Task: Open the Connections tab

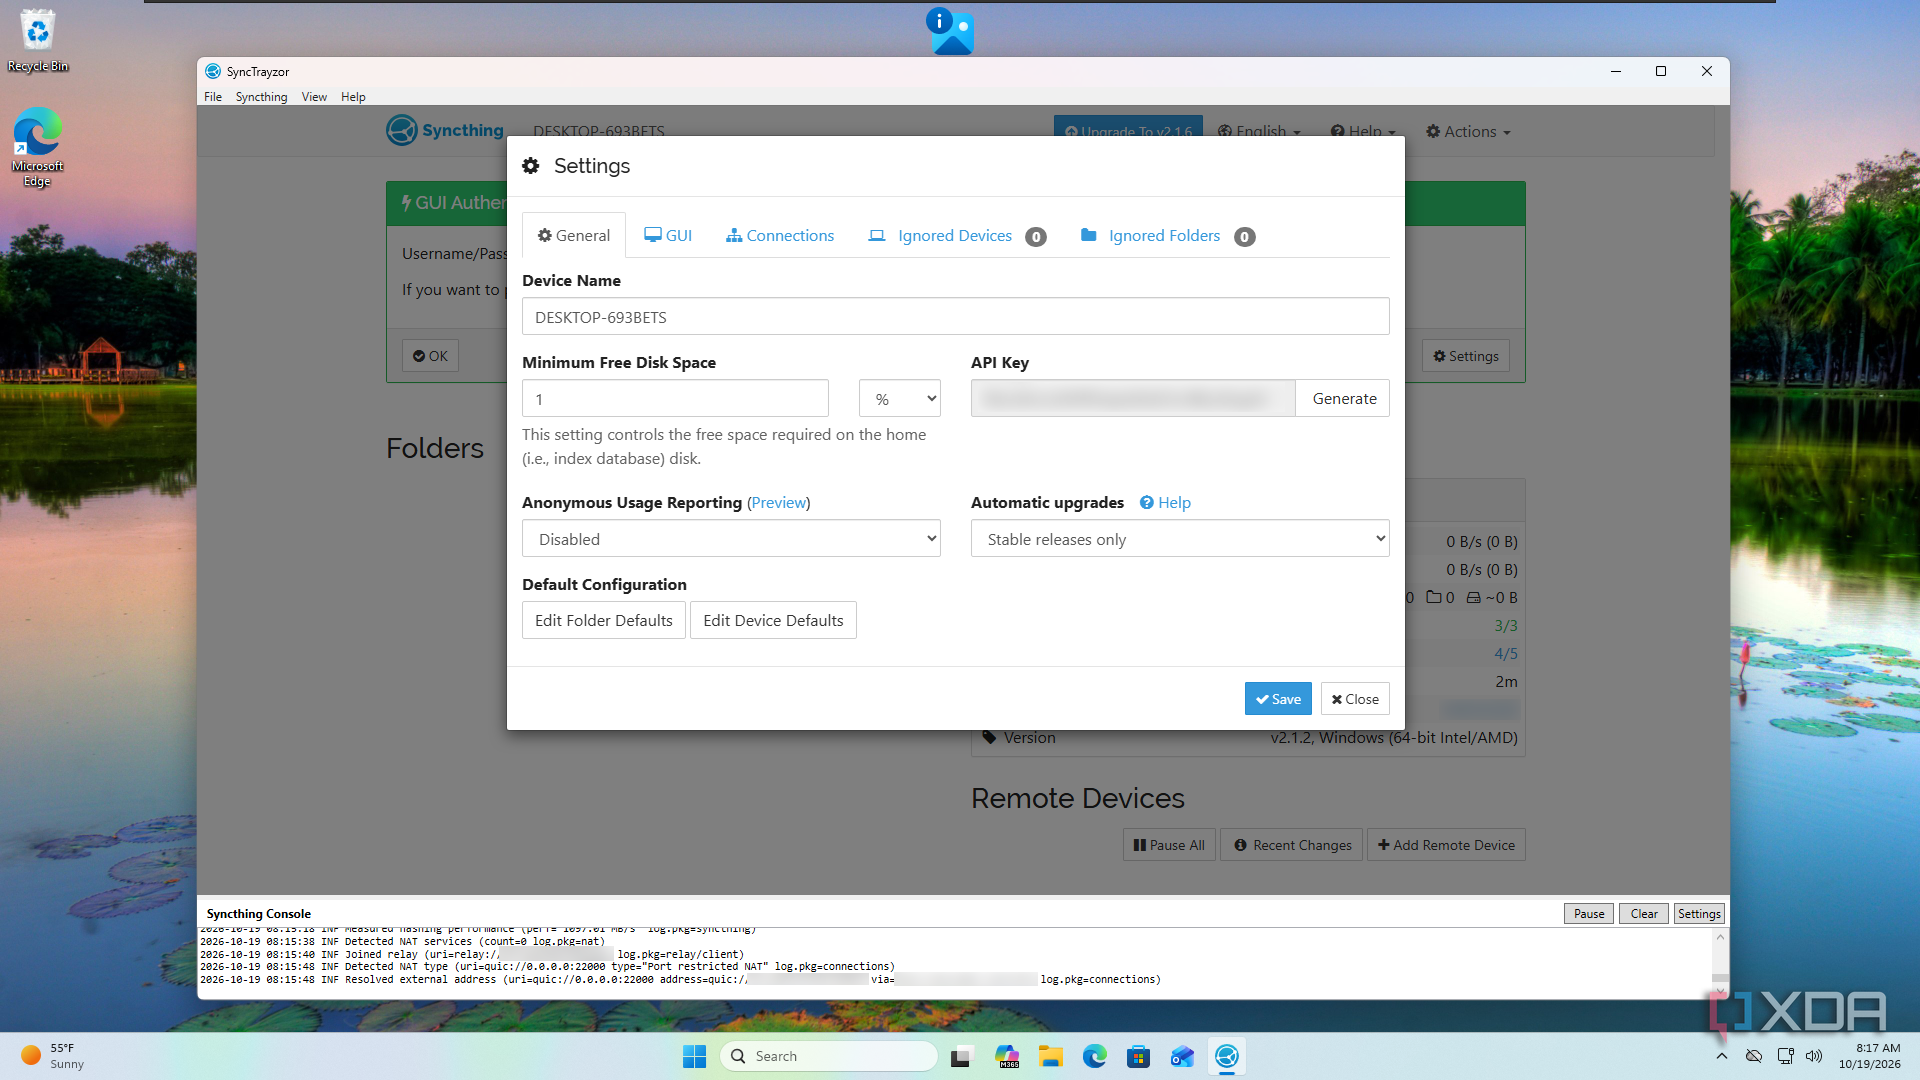Action: click(780, 235)
